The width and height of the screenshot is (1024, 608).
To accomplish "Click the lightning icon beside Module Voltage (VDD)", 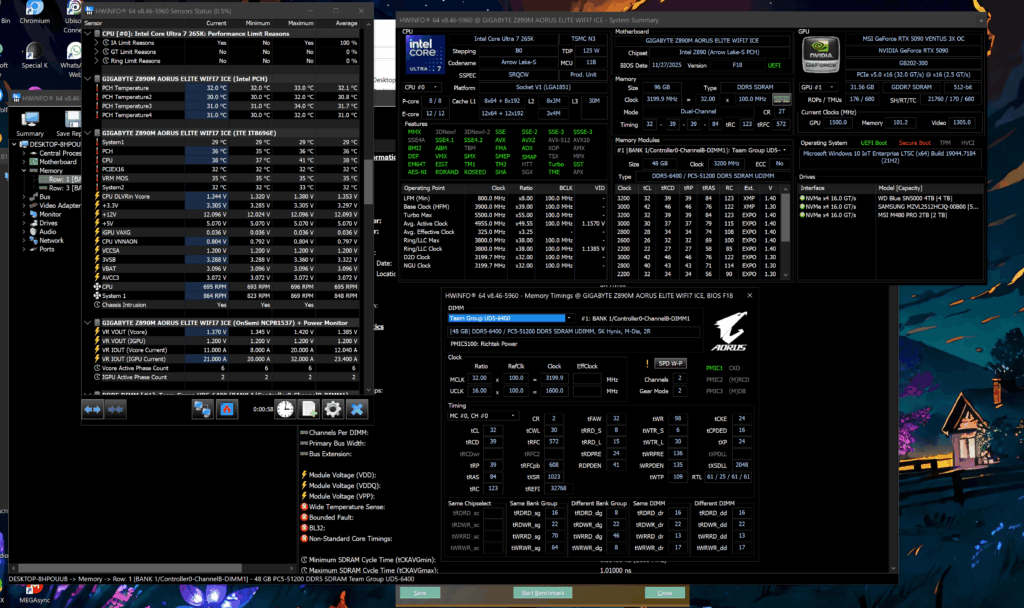I will click(304, 475).
